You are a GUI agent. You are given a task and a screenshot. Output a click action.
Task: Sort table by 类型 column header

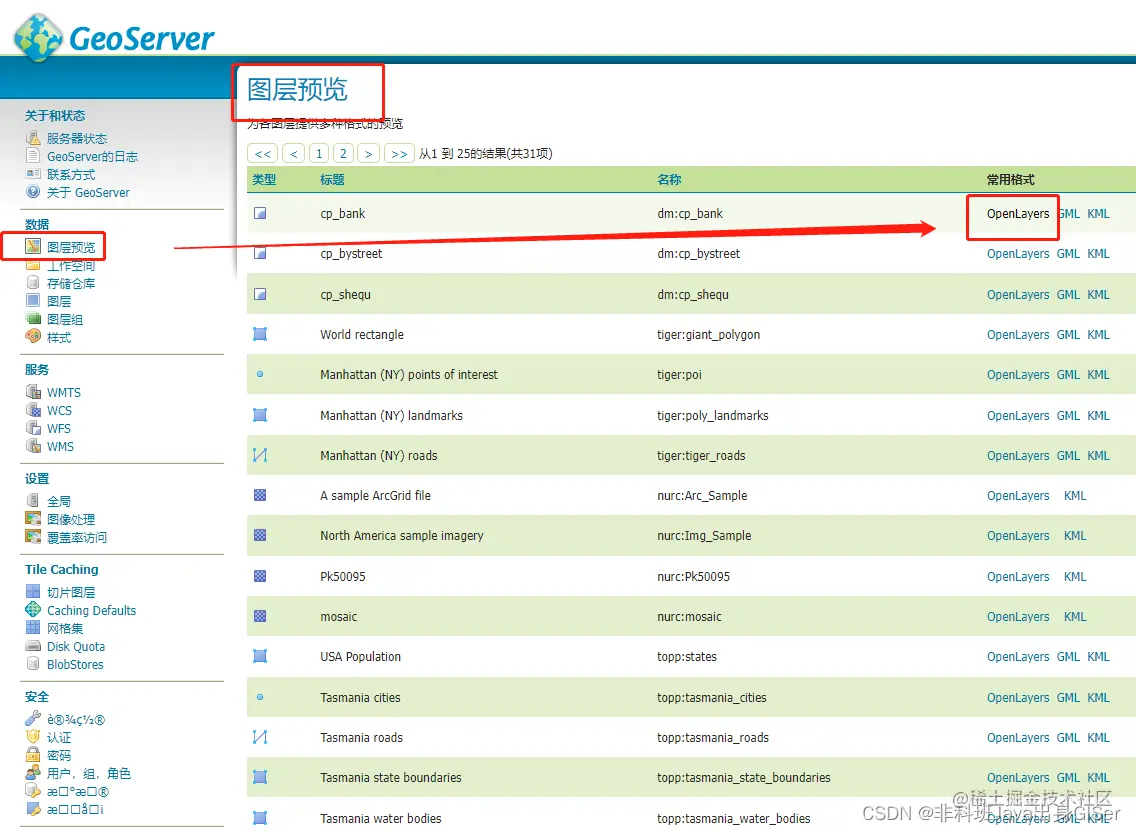click(x=264, y=180)
